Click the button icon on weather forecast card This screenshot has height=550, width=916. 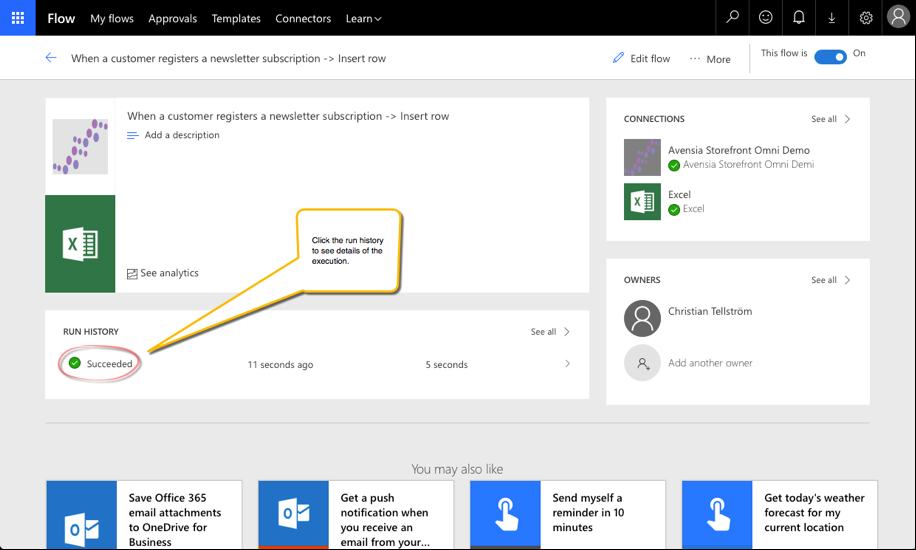click(717, 515)
